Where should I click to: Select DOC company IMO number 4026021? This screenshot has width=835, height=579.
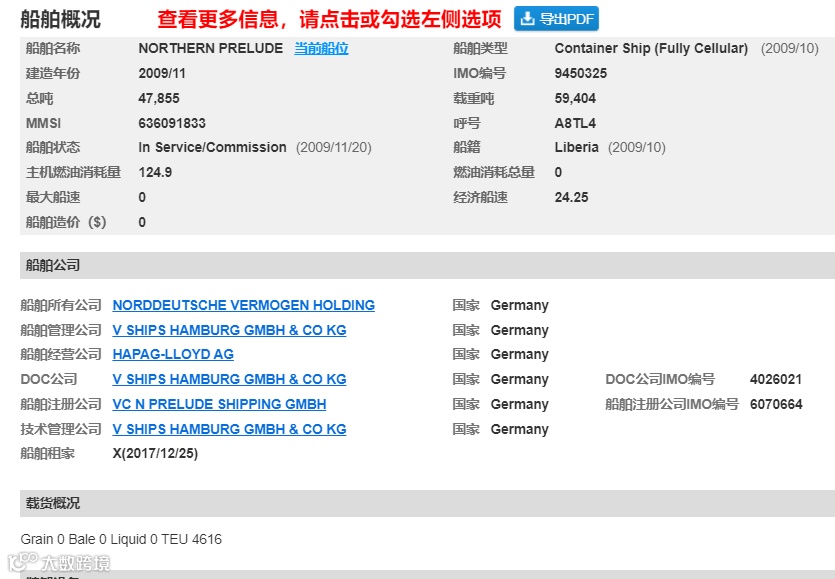pyautogui.click(x=776, y=379)
